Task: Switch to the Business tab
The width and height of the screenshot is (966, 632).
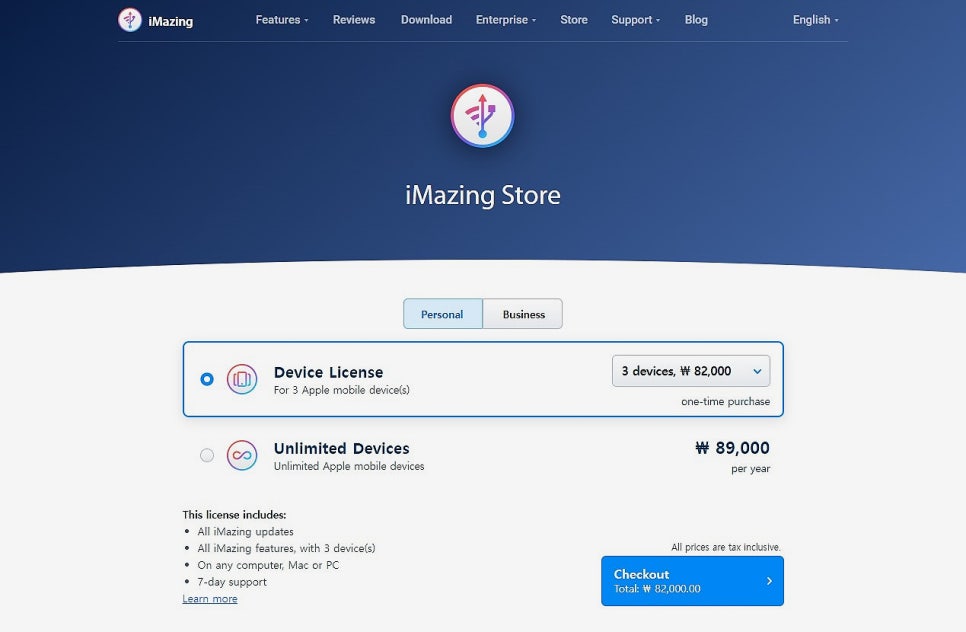Action: click(x=523, y=314)
